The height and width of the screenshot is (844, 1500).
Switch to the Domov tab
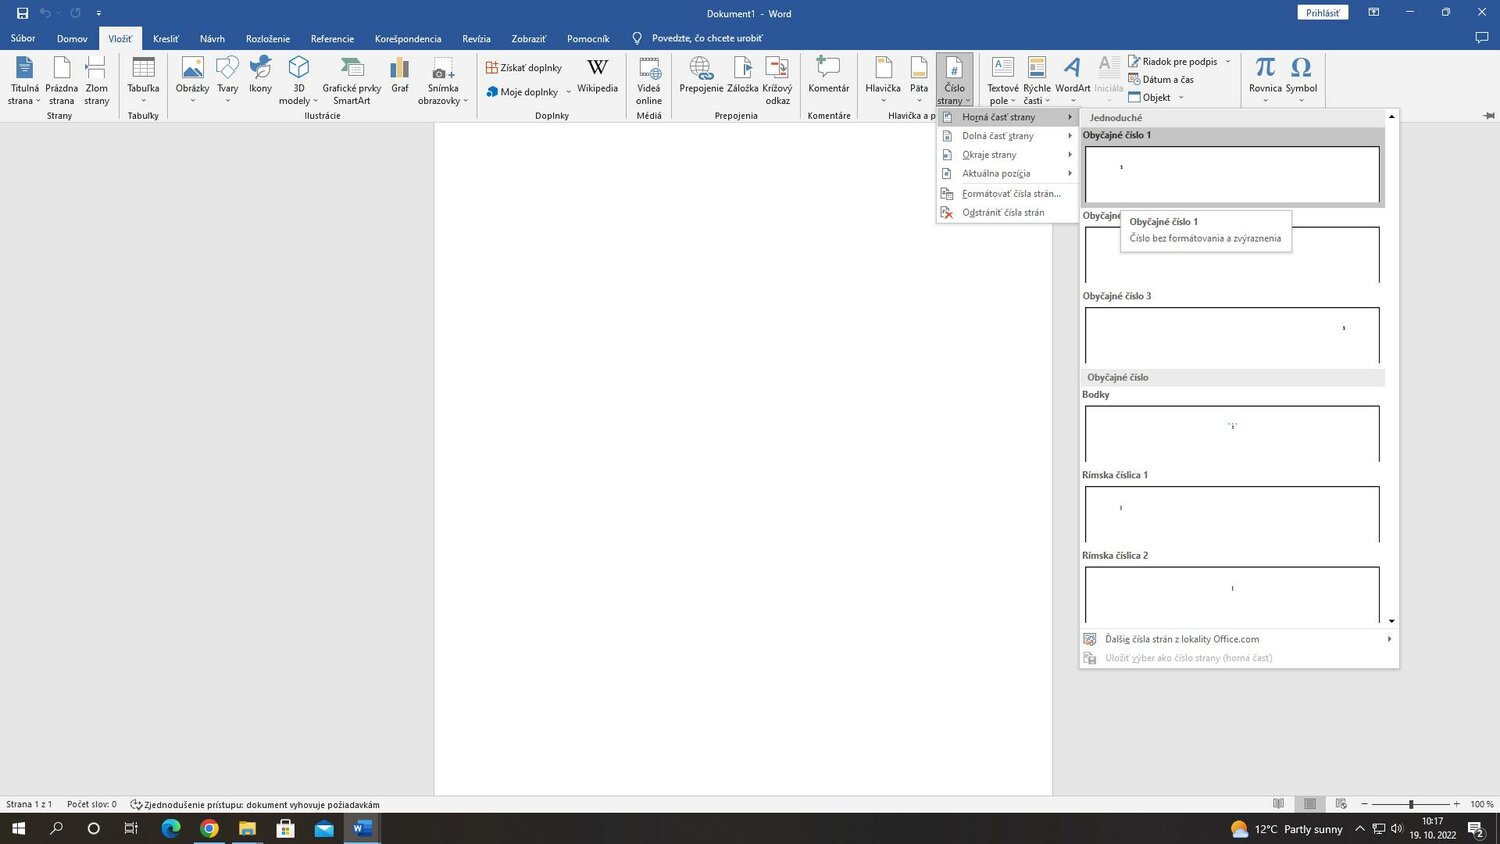(x=72, y=39)
